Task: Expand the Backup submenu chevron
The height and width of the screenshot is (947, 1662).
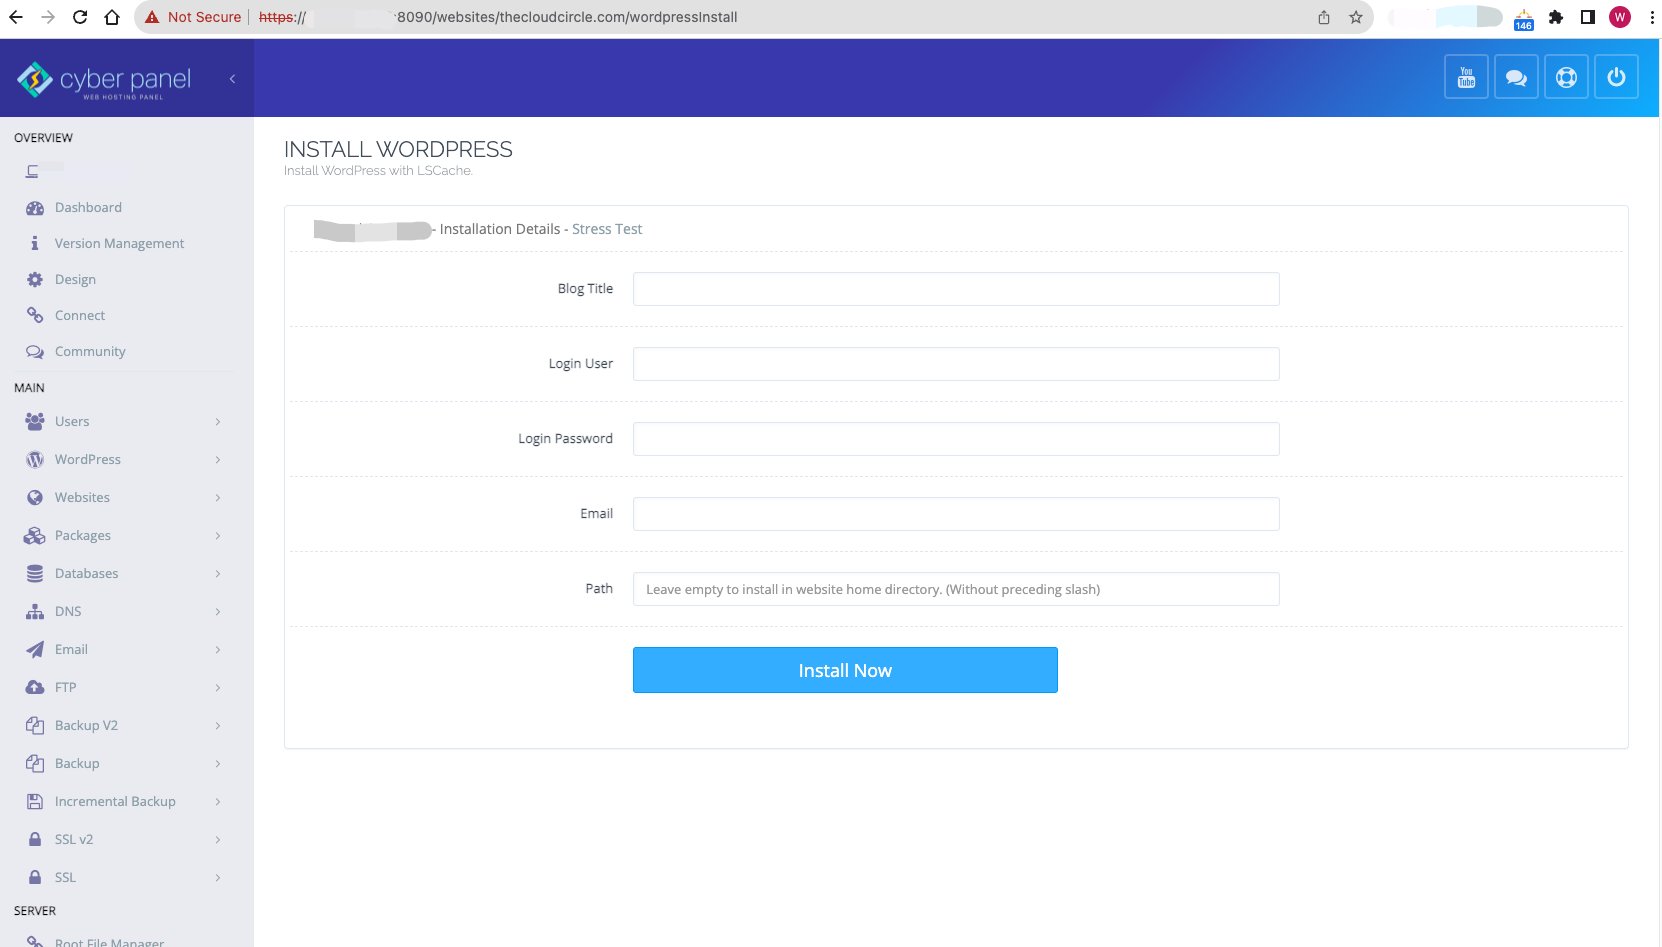Action: click(x=217, y=764)
